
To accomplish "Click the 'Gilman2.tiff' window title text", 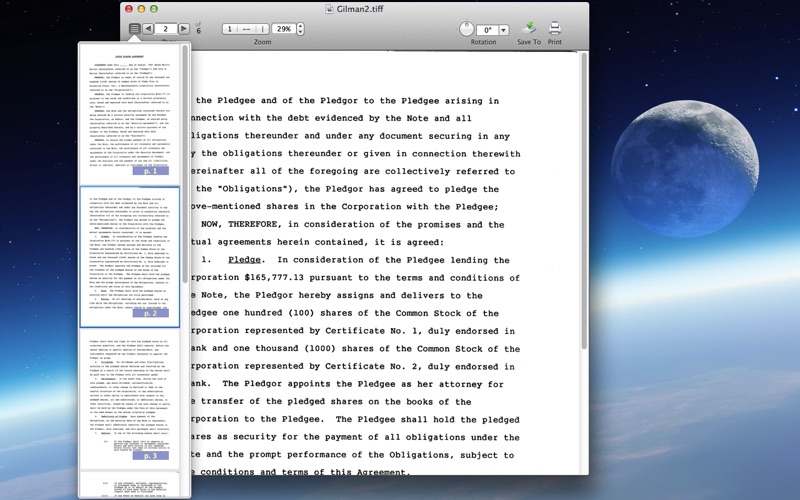I will tap(360, 9).
